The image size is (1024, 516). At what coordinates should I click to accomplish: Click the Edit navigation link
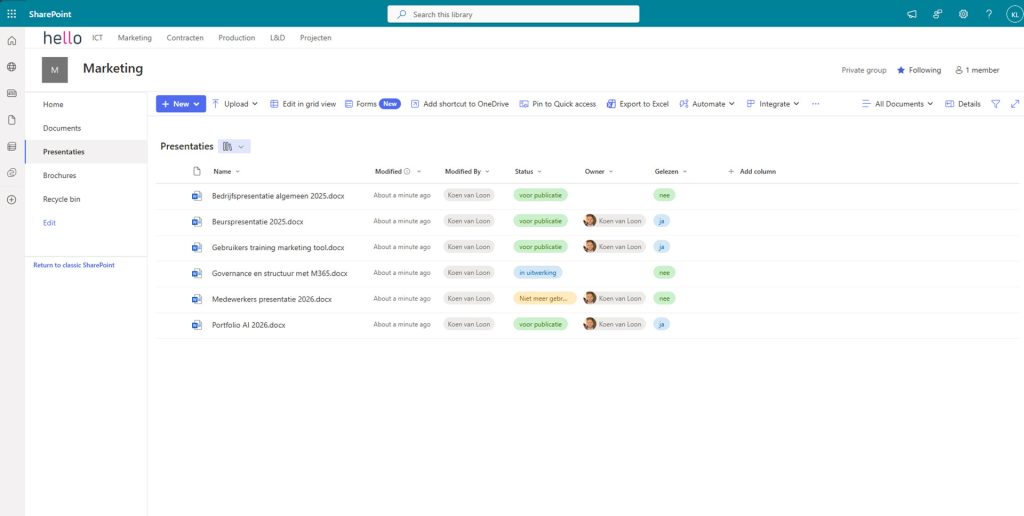click(x=50, y=223)
